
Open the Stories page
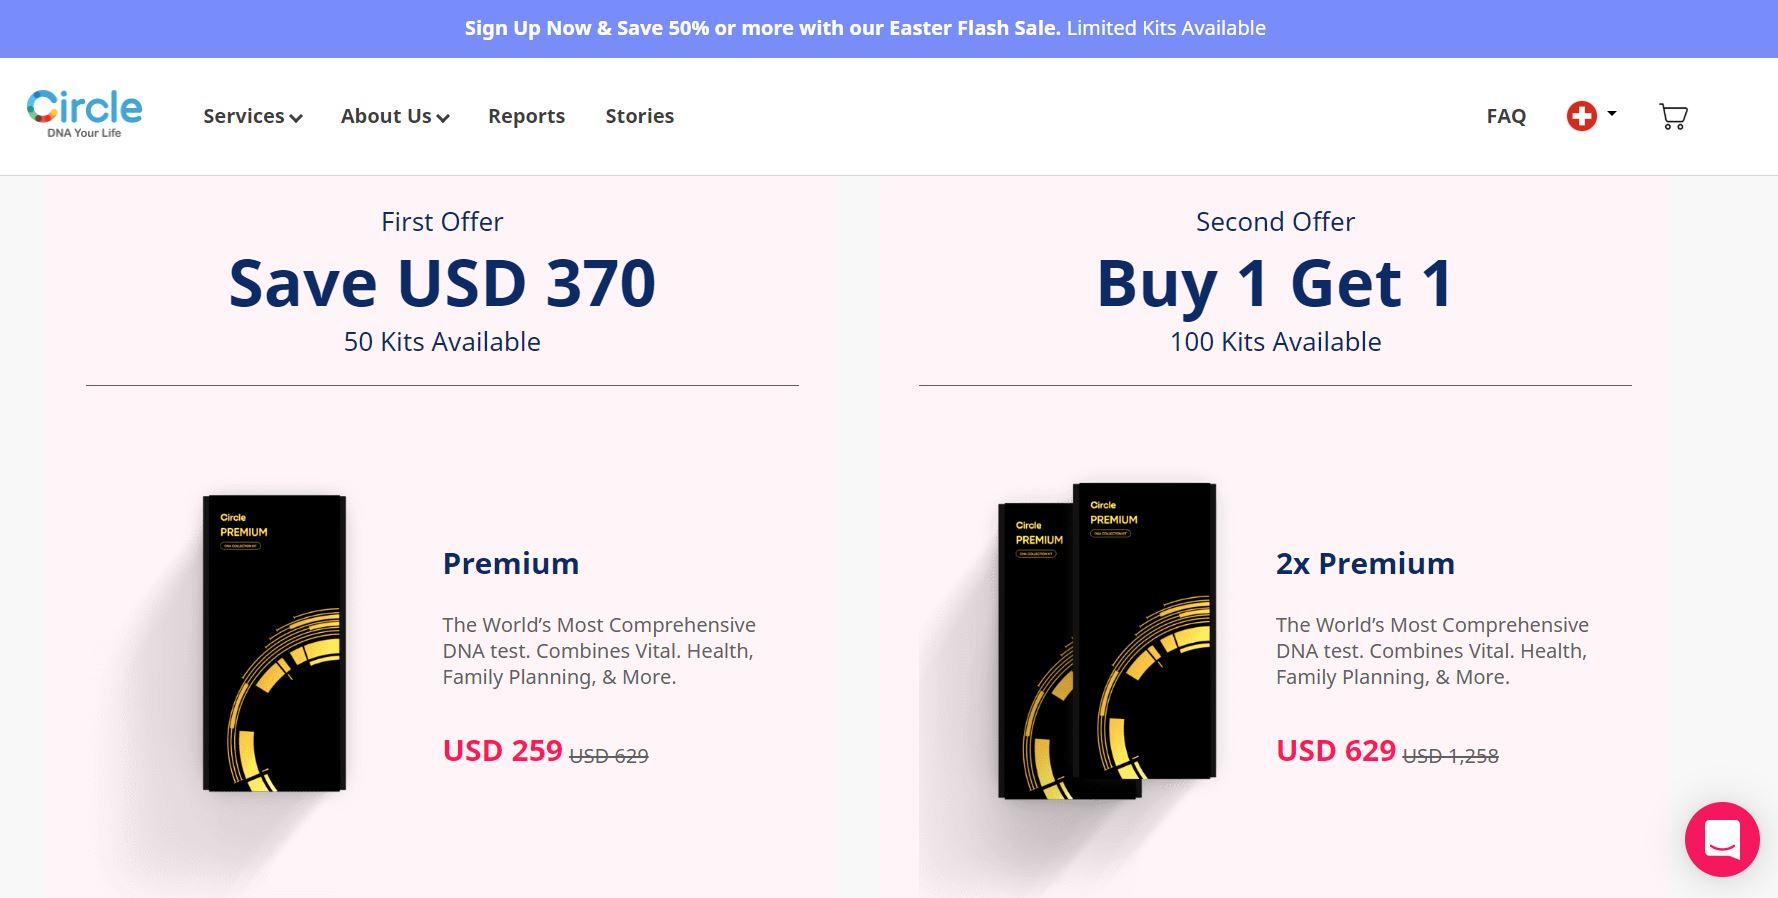click(x=639, y=116)
